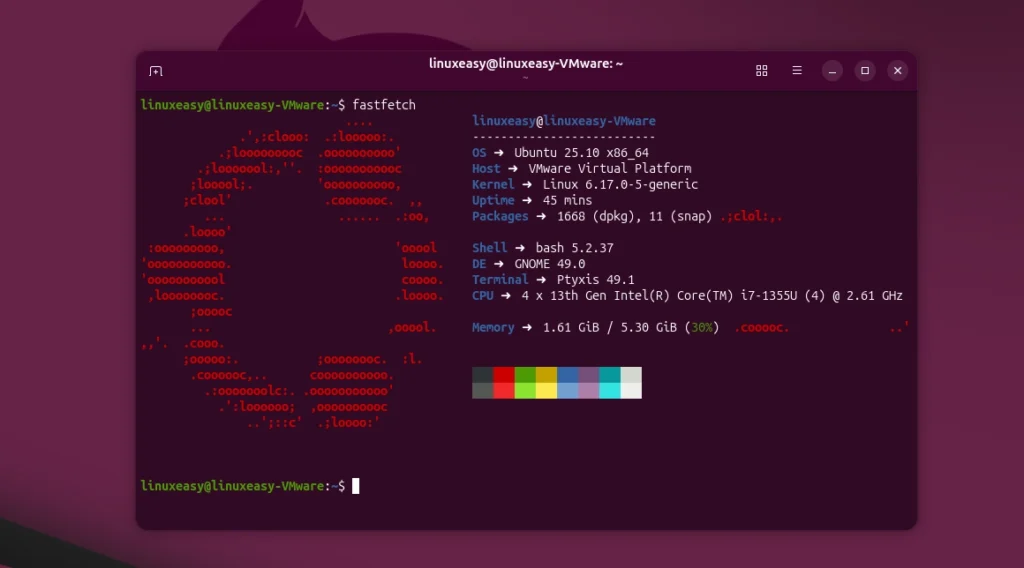Close the terminal window

tap(897, 71)
